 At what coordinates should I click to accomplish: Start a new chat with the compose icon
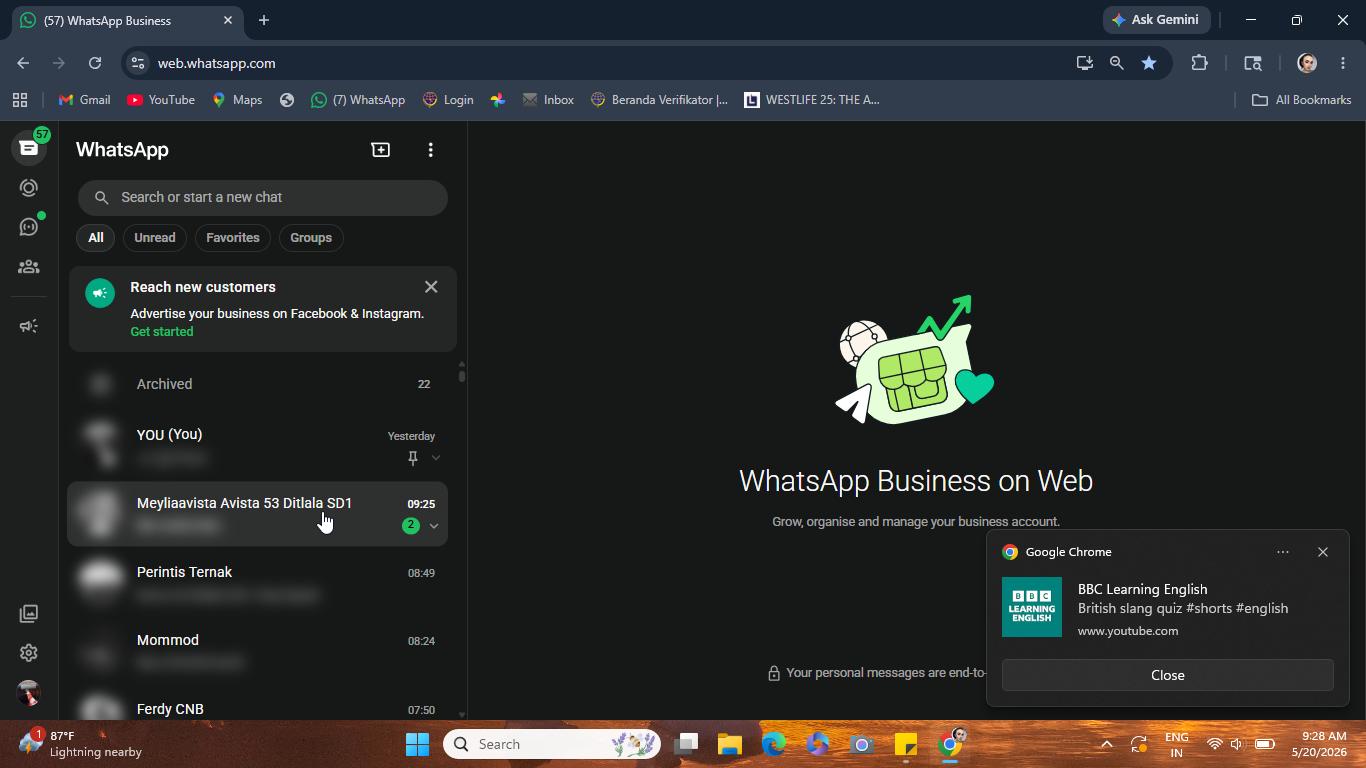pos(380,149)
